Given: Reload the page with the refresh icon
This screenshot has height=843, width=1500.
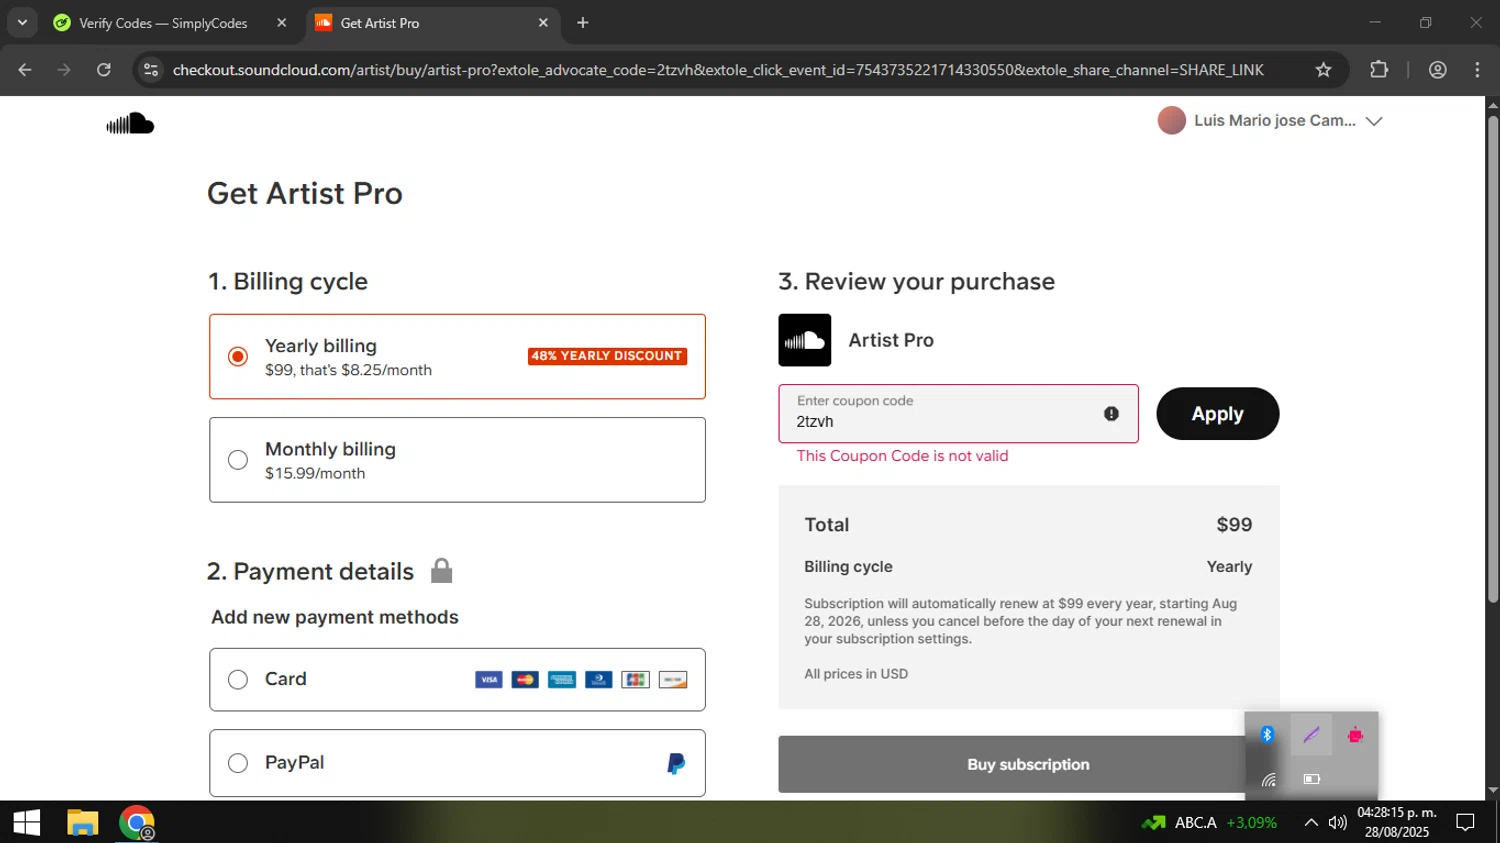Looking at the screenshot, I should click(104, 70).
